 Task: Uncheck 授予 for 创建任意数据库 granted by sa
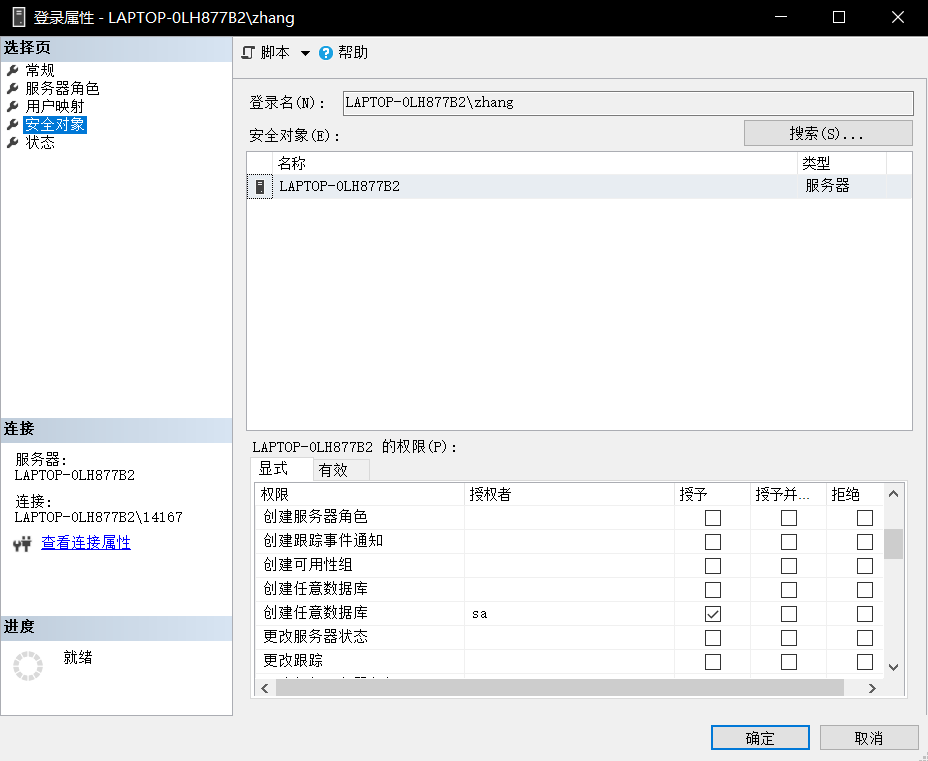(x=713, y=614)
